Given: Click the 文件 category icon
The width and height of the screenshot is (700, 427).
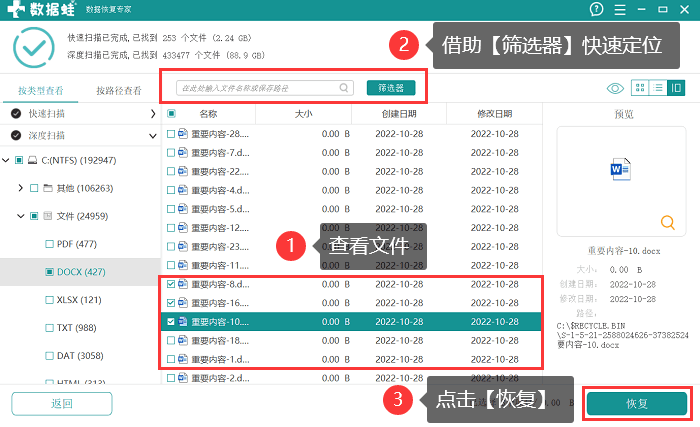Looking at the screenshot, I should [x=48, y=216].
